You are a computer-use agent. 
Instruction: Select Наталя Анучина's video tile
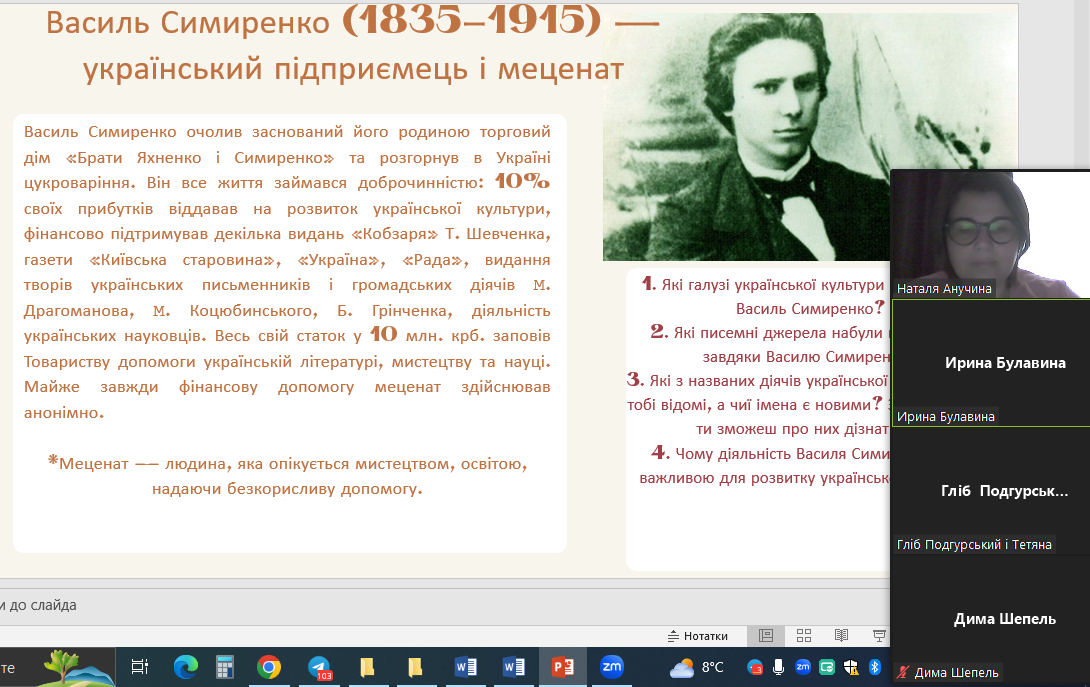pyautogui.click(x=990, y=234)
